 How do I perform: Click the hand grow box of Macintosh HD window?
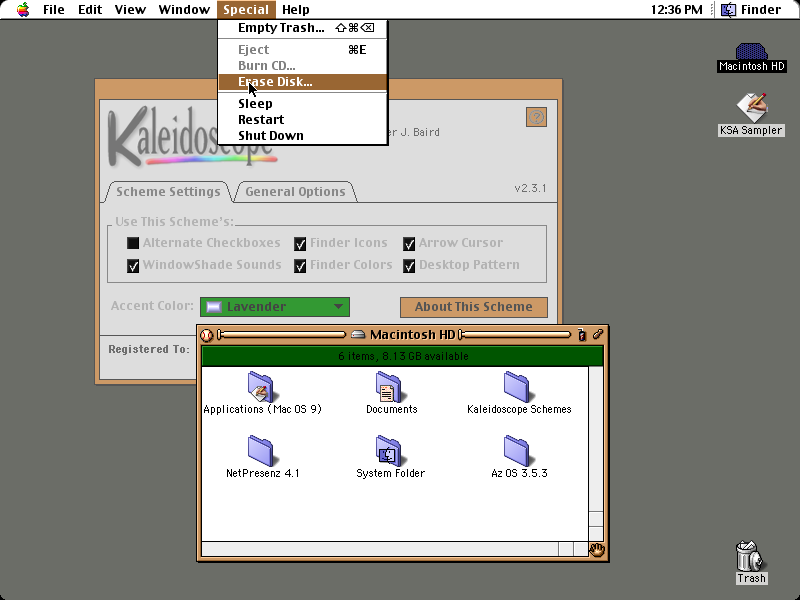tap(596, 549)
